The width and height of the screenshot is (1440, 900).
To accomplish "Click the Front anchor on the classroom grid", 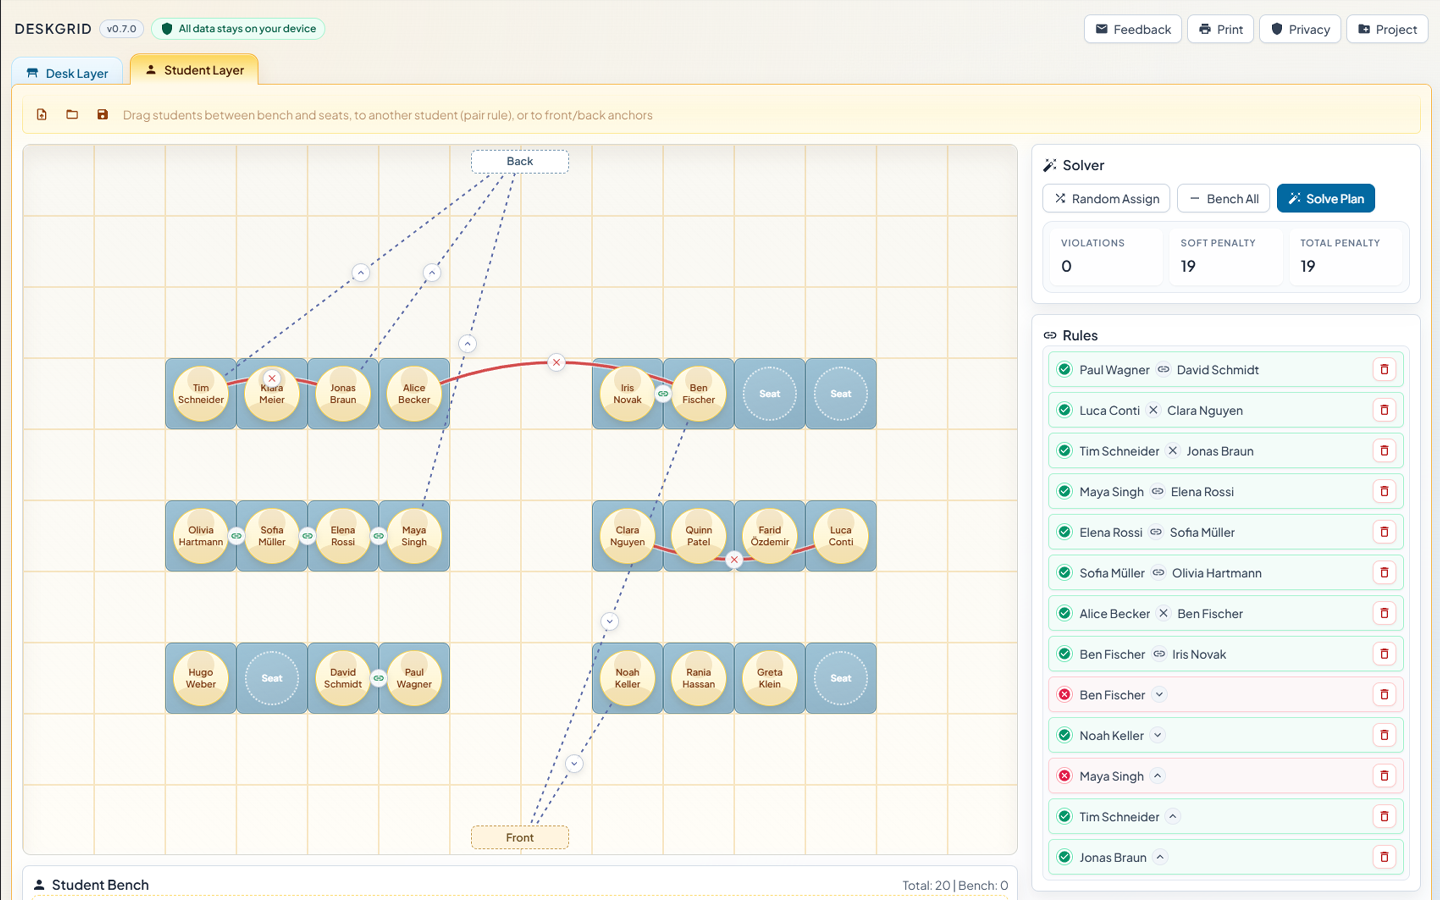I will pyautogui.click(x=519, y=837).
